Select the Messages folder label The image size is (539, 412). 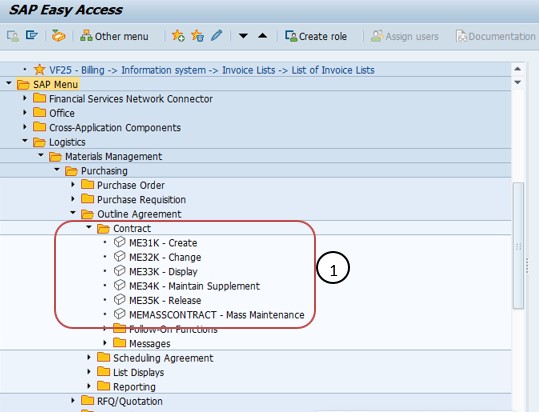click(x=150, y=344)
